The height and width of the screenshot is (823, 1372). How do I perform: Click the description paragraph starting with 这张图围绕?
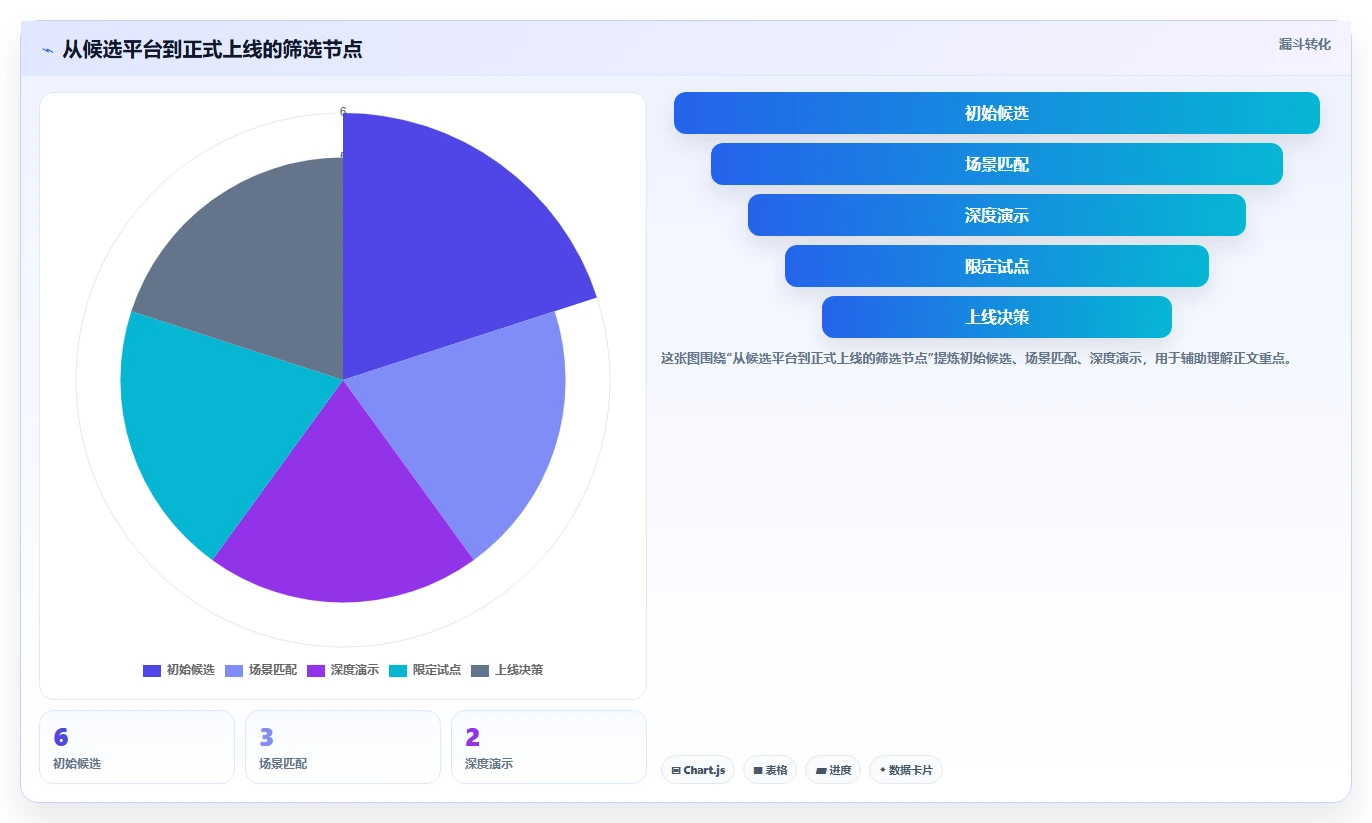pyautogui.click(x=976, y=358)
